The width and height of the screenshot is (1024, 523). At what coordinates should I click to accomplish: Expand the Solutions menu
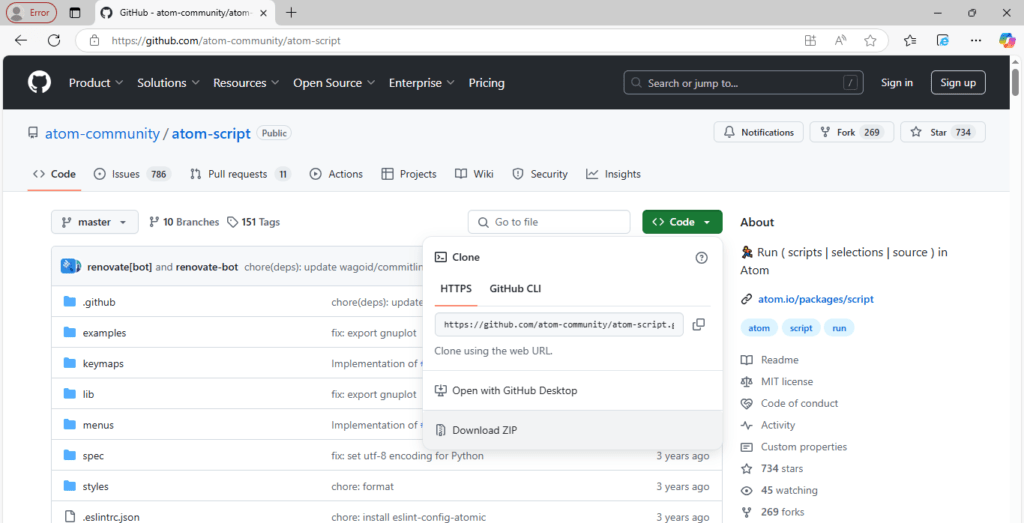(x=168, y=83)
